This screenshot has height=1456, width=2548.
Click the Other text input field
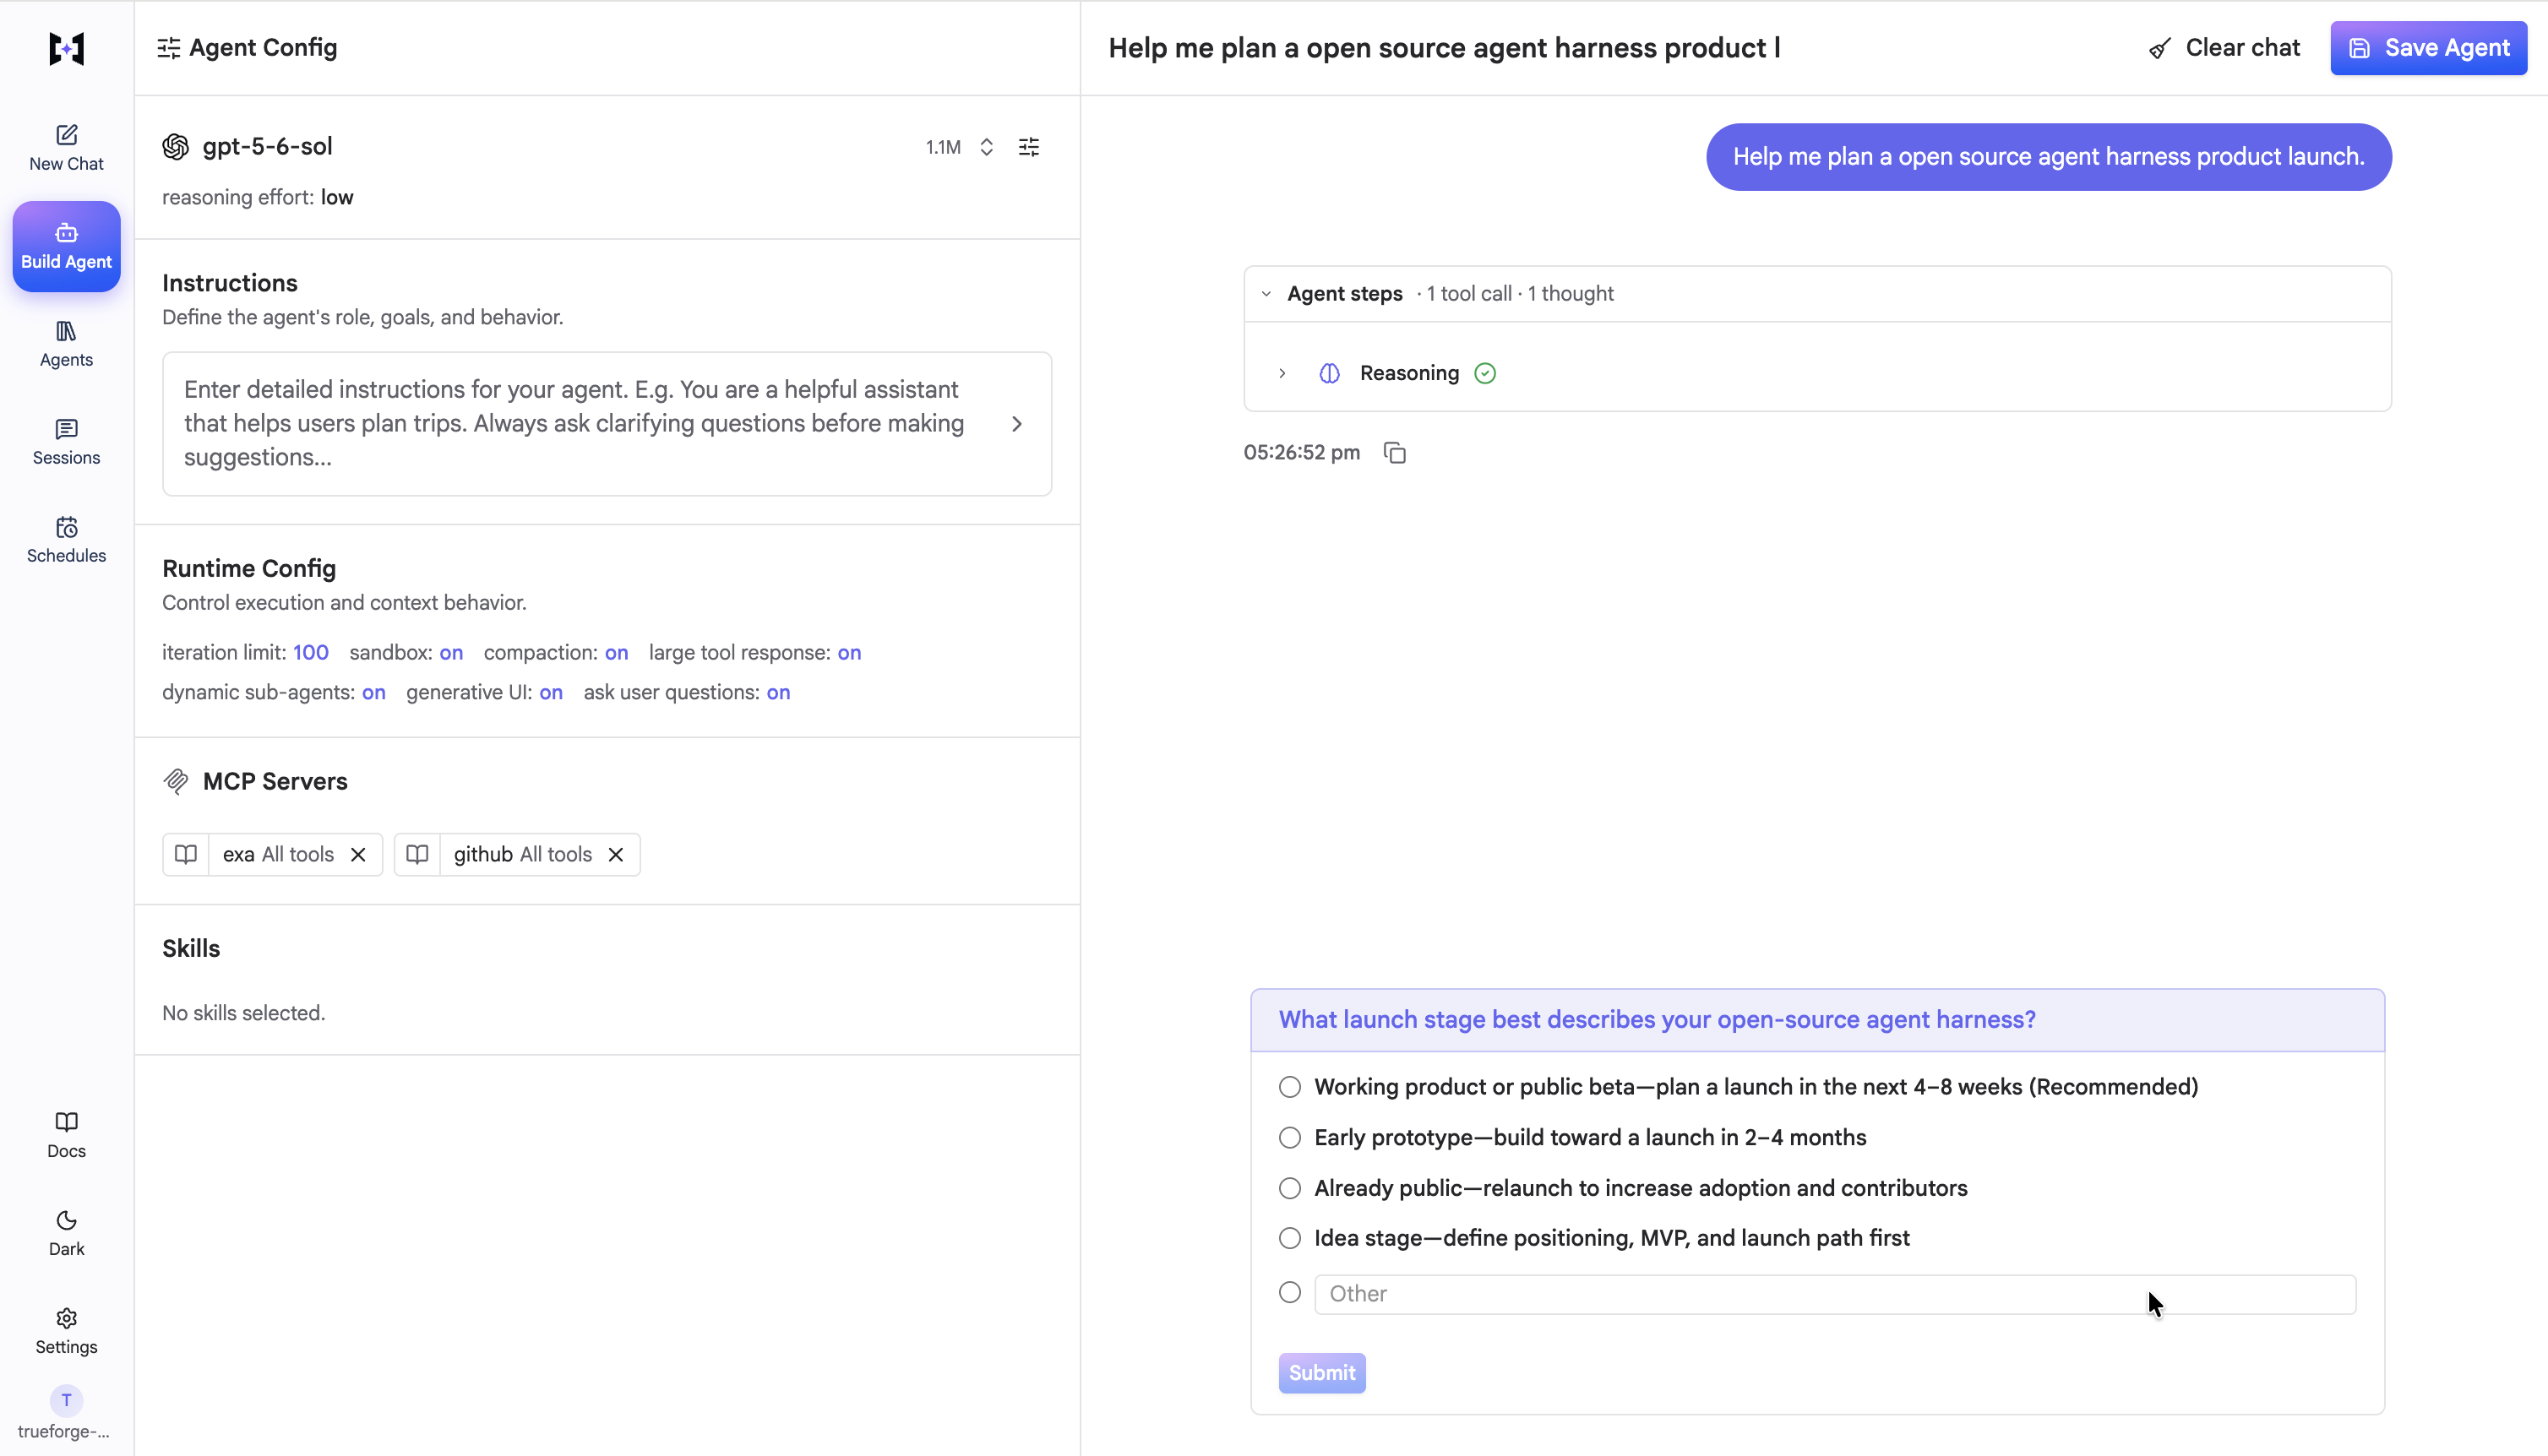[x=1835, y=1294]
